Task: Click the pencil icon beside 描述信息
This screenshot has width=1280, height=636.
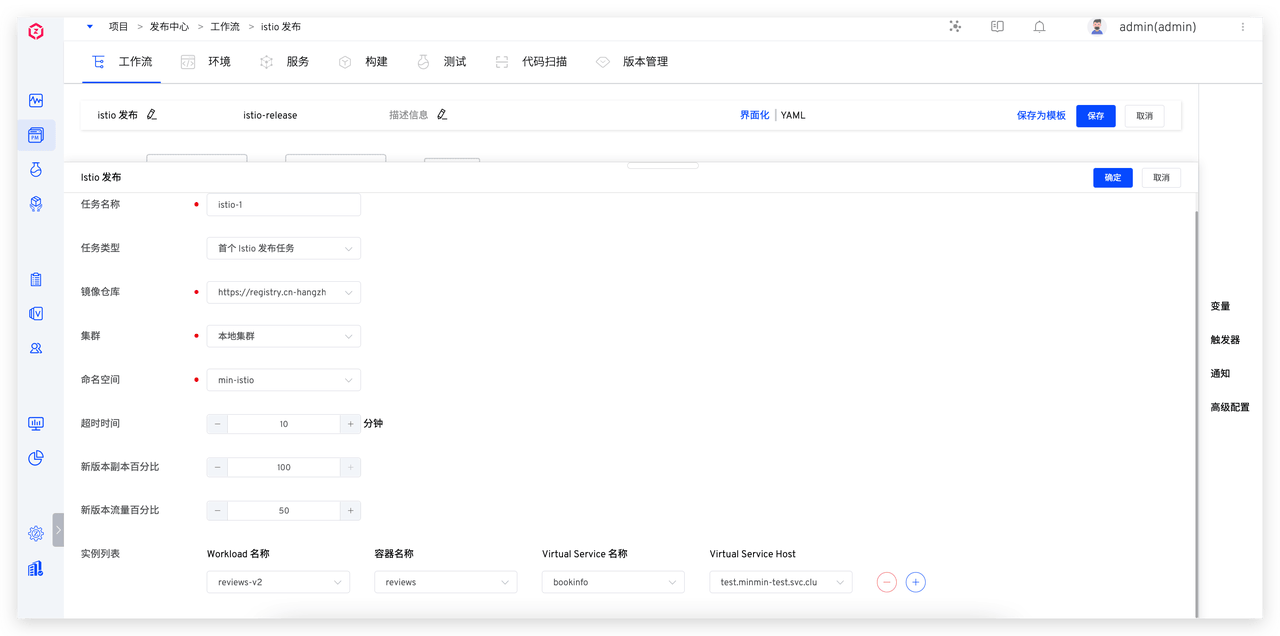Action: [442, 115]
